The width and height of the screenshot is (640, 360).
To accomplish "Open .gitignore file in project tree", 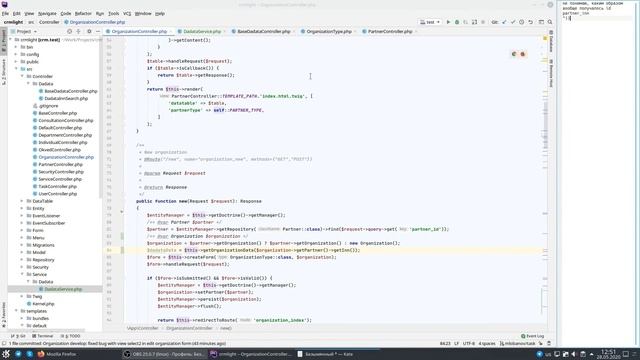I will (49, 106).
